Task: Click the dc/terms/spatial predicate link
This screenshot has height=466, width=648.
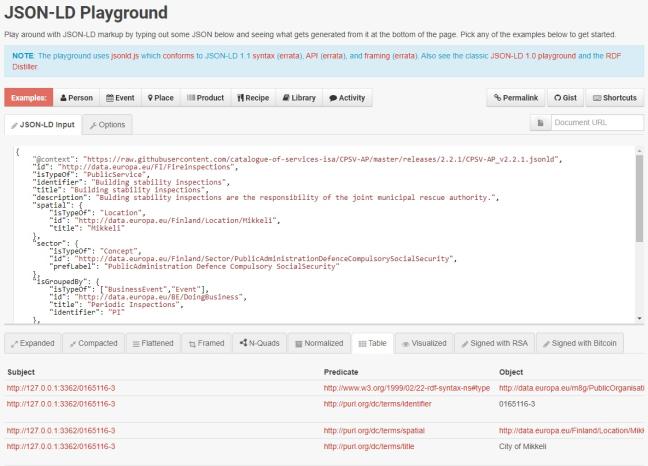Action: pyautogui.click(x=374, y=430)
